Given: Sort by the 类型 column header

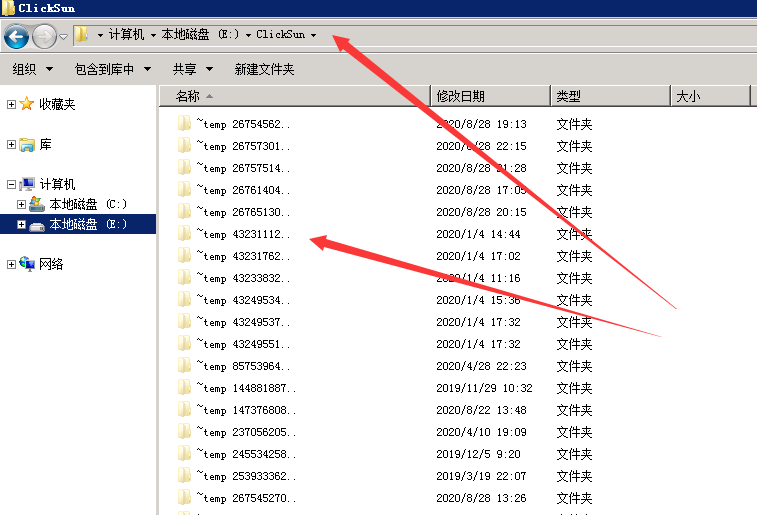Looking at the screenshot, I should (610, 96).
